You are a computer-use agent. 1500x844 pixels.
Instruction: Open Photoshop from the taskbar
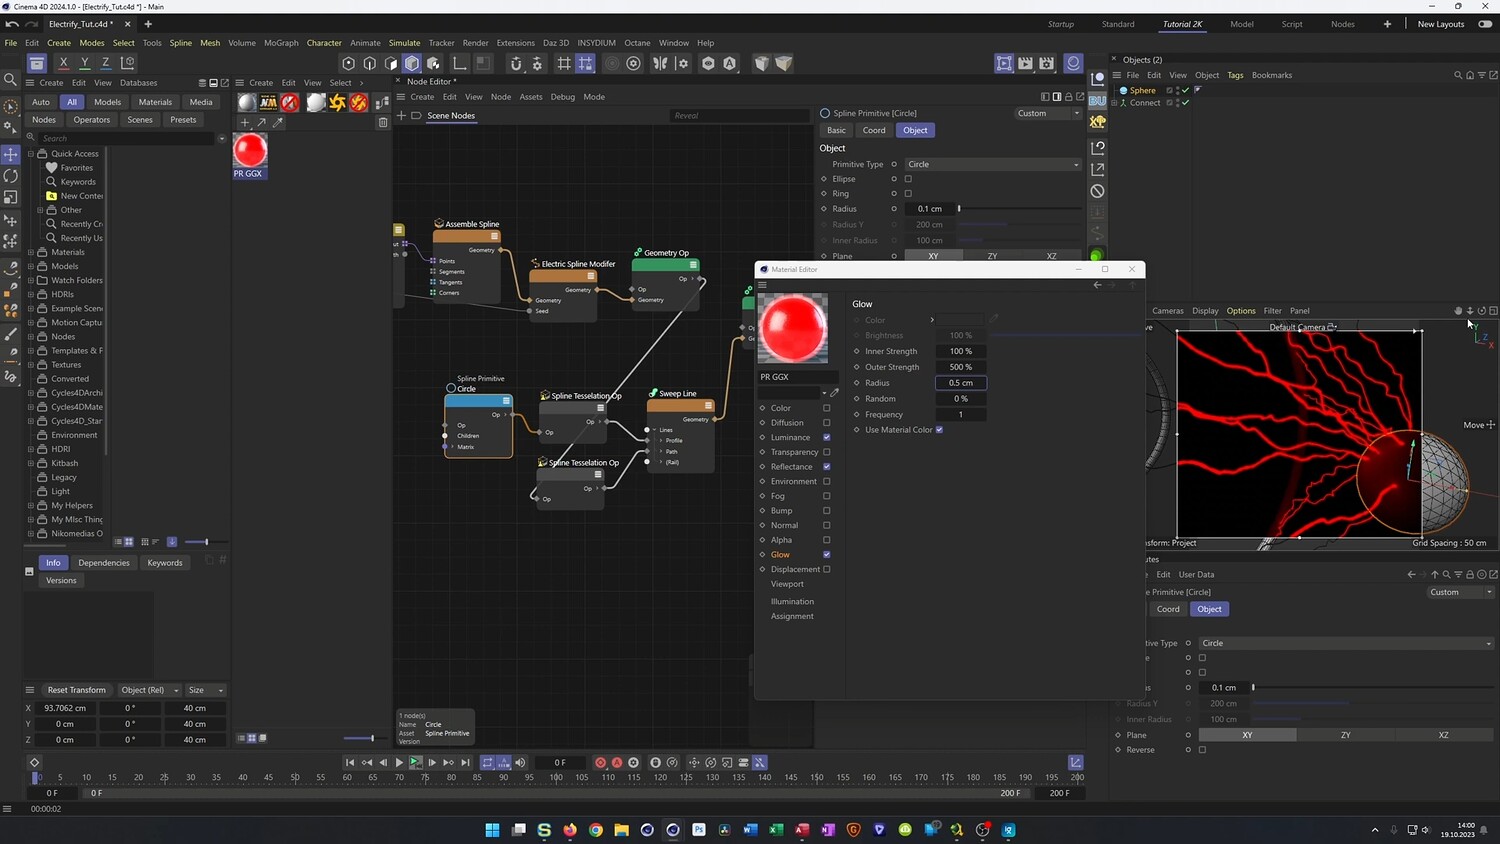pyautogui.click(x=699, y=830)
